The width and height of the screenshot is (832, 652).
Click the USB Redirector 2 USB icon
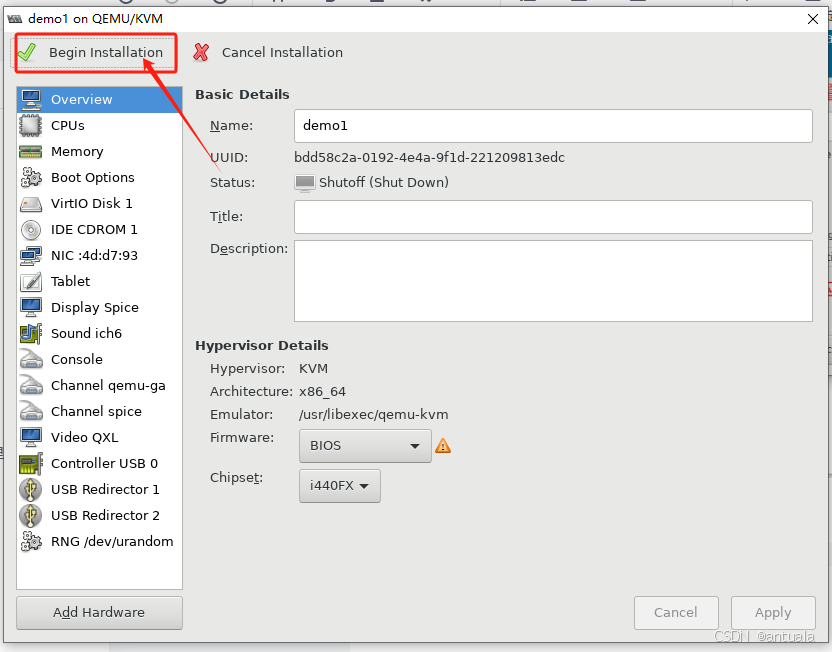(x=31, y=515)
